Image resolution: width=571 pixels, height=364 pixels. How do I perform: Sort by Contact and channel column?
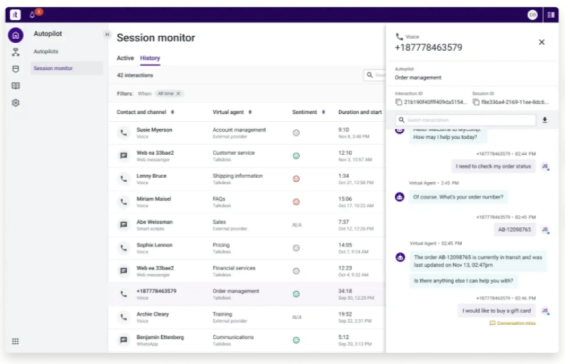173,112
